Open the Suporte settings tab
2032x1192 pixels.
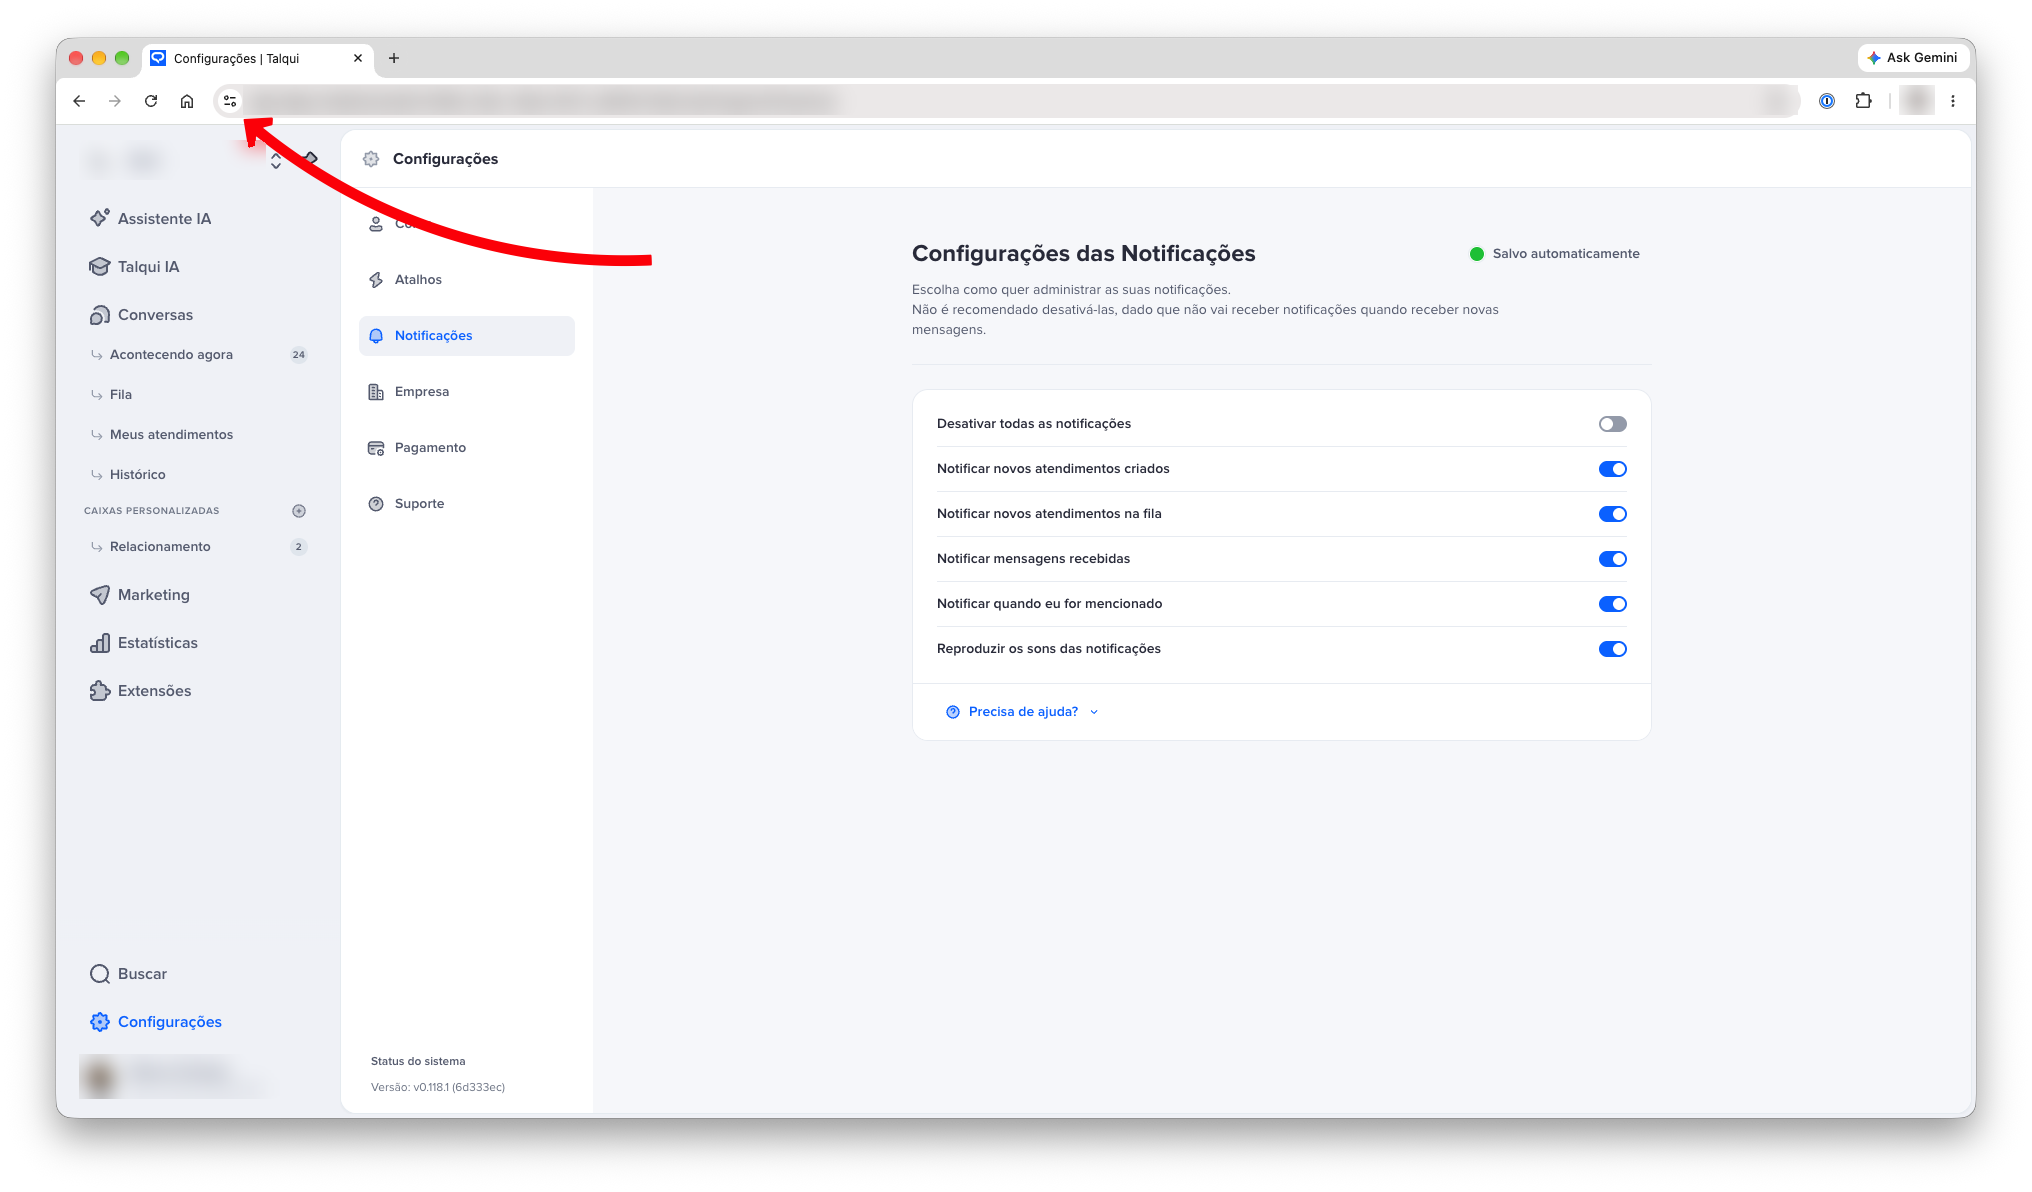click(467, 504)
